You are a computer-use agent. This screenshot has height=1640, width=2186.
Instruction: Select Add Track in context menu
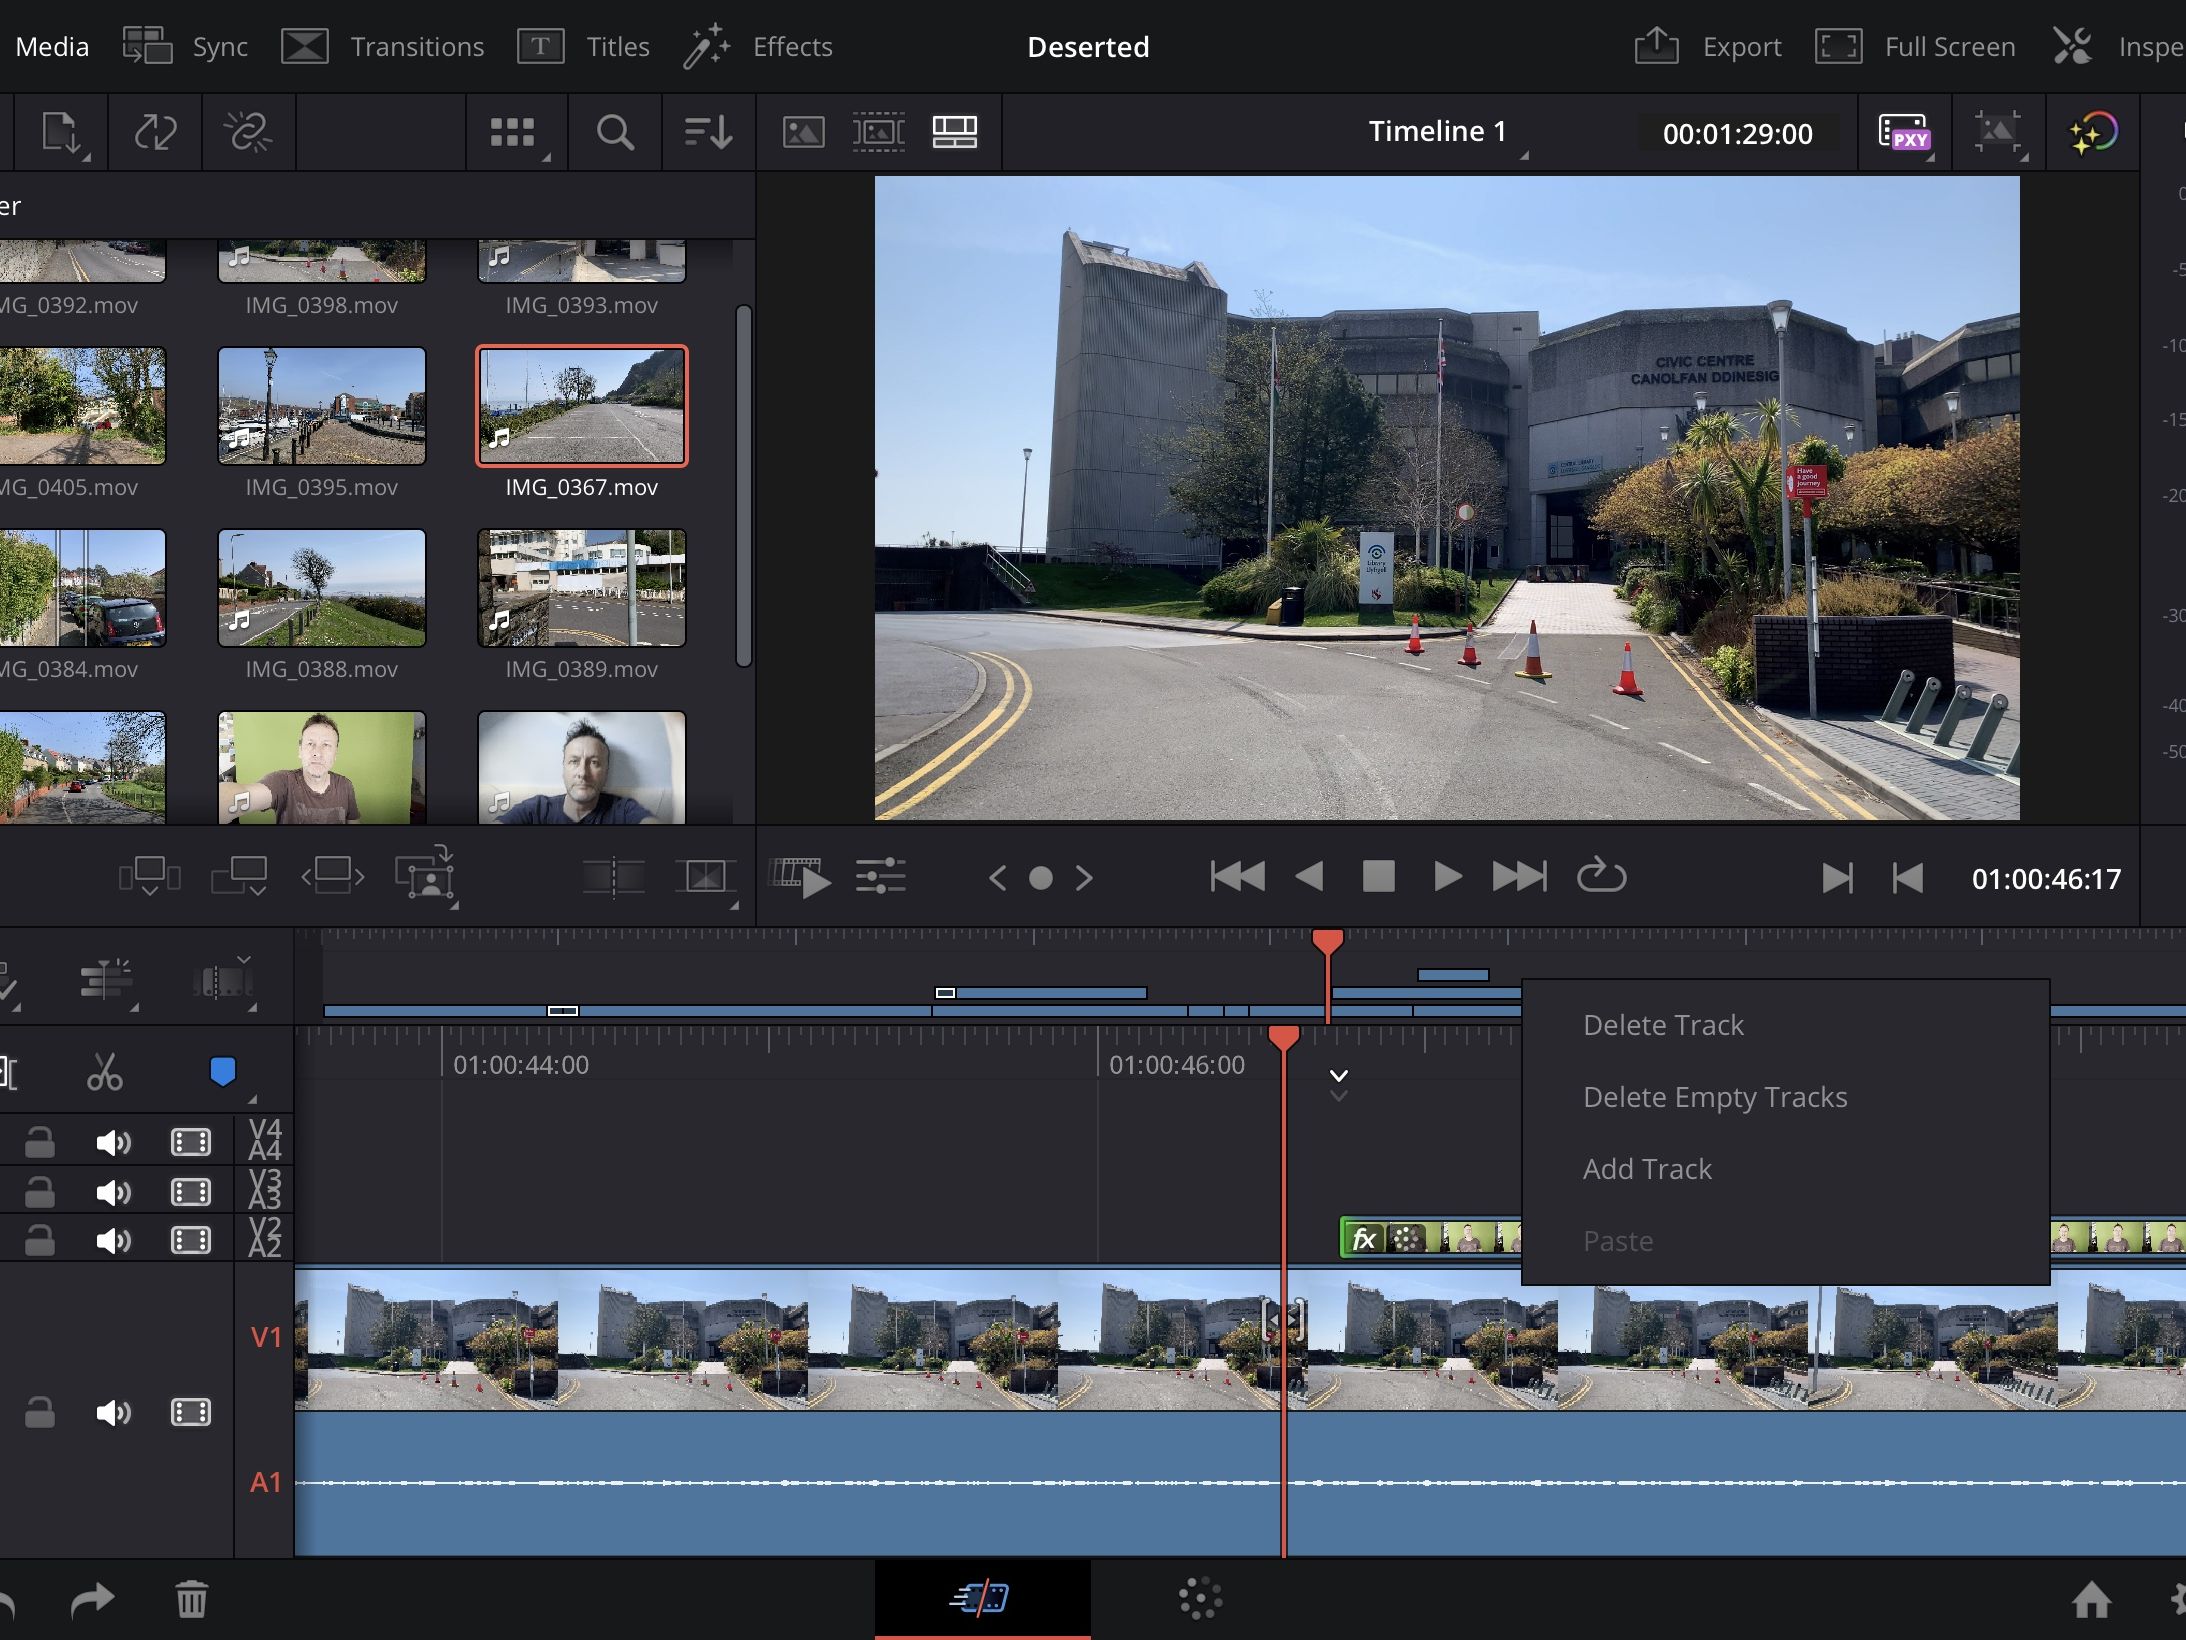click(1646, 1169)
